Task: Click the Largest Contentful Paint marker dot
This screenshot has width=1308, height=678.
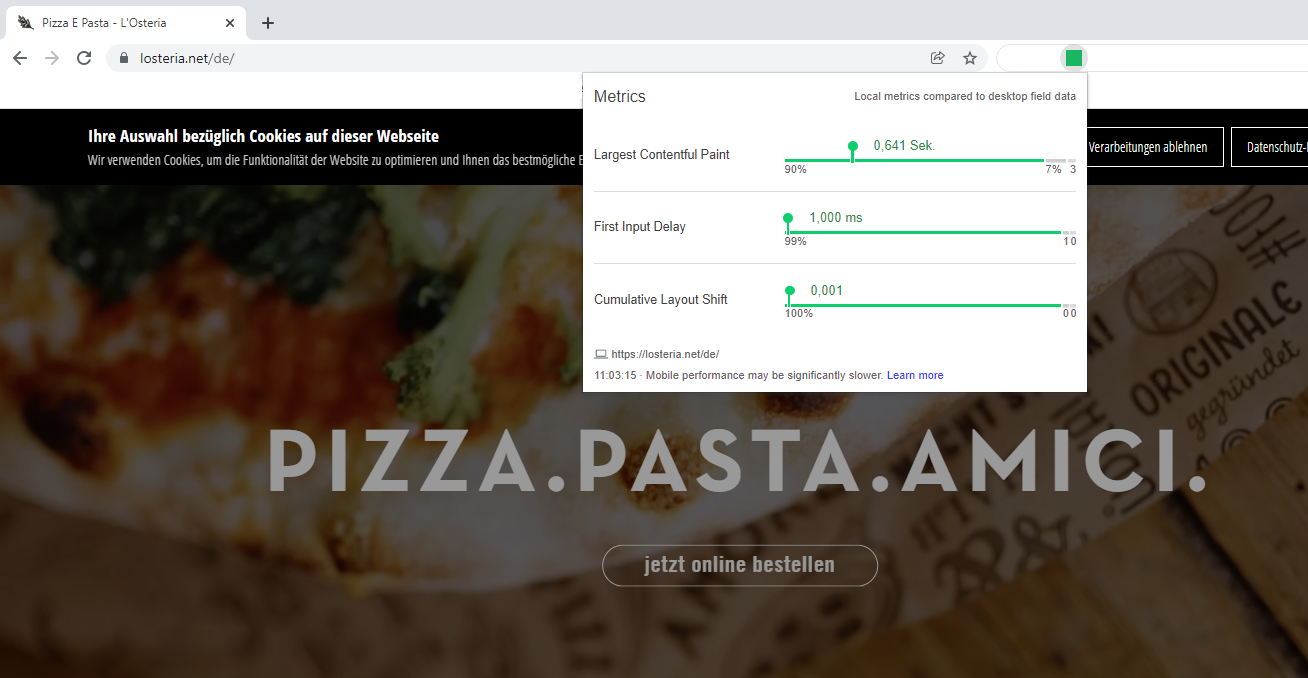Action: click(853, 147)
